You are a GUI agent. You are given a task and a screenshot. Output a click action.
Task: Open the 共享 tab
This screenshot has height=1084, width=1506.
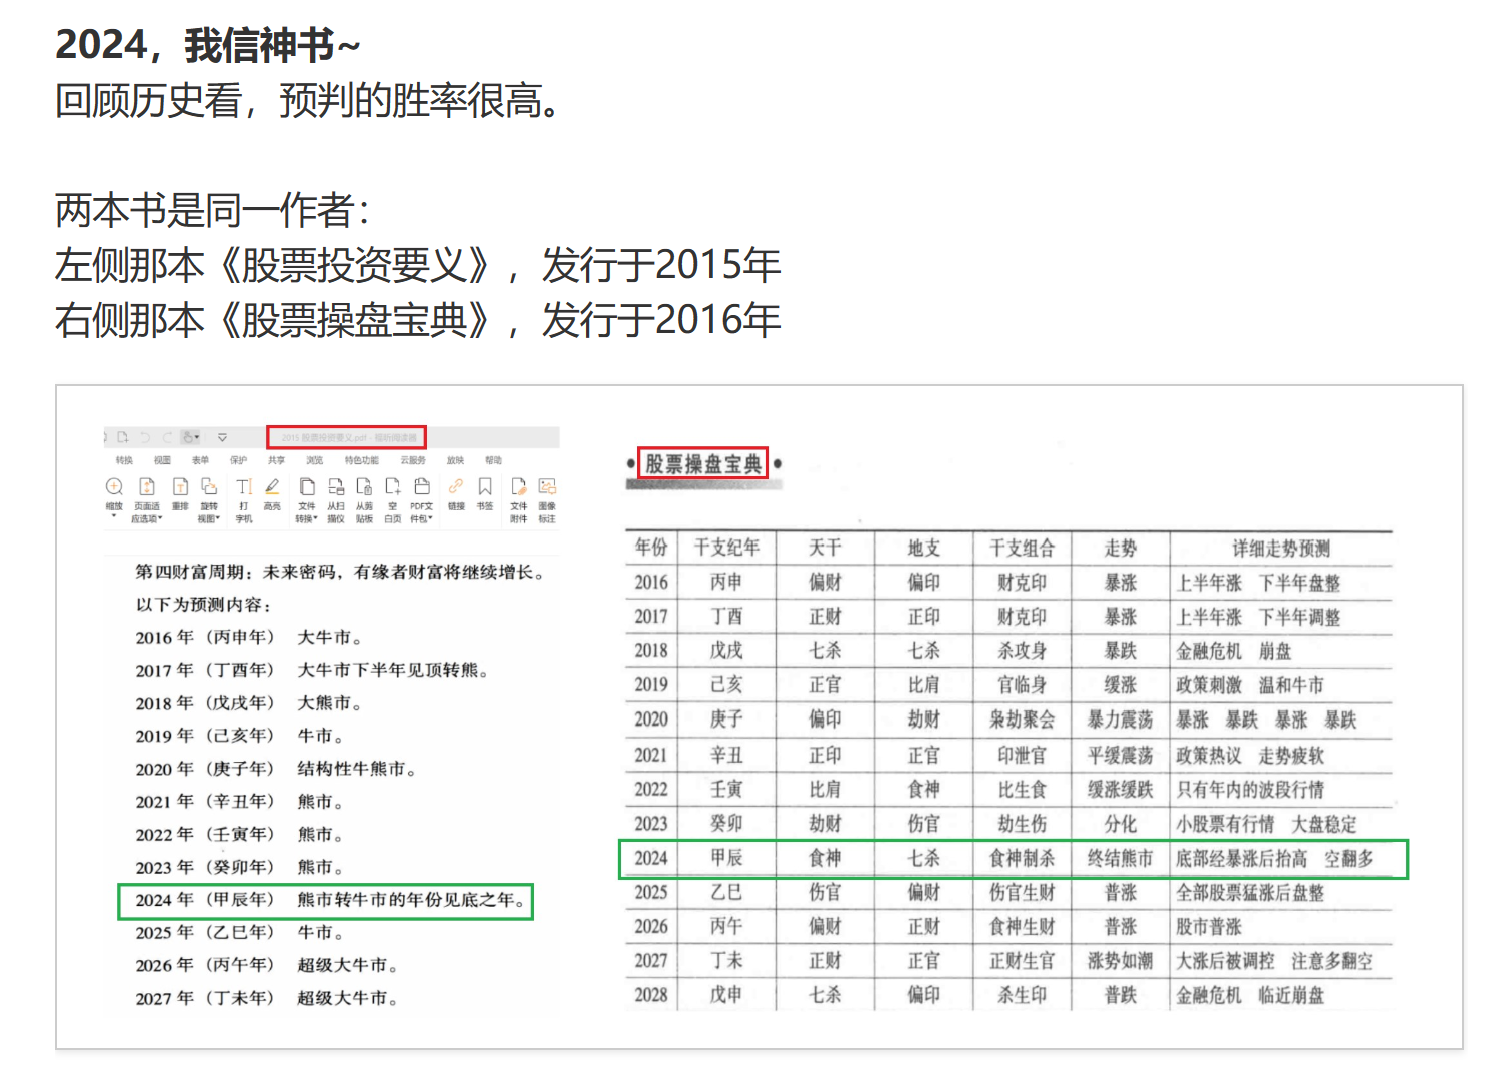coord(276,460)
